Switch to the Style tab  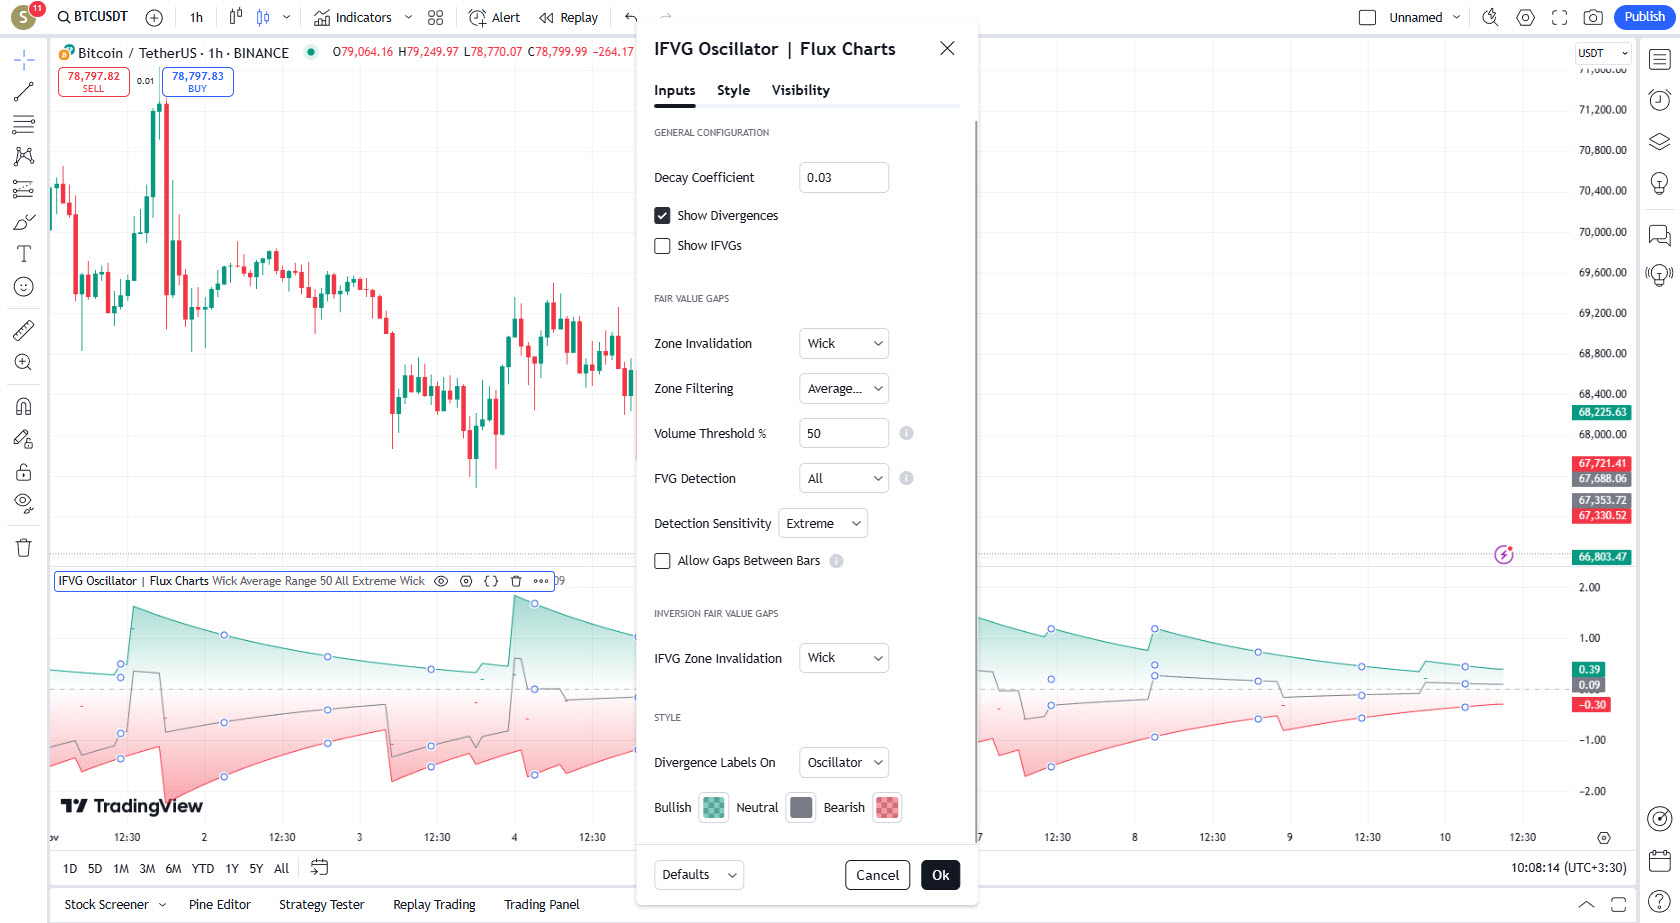pos(733,90)
